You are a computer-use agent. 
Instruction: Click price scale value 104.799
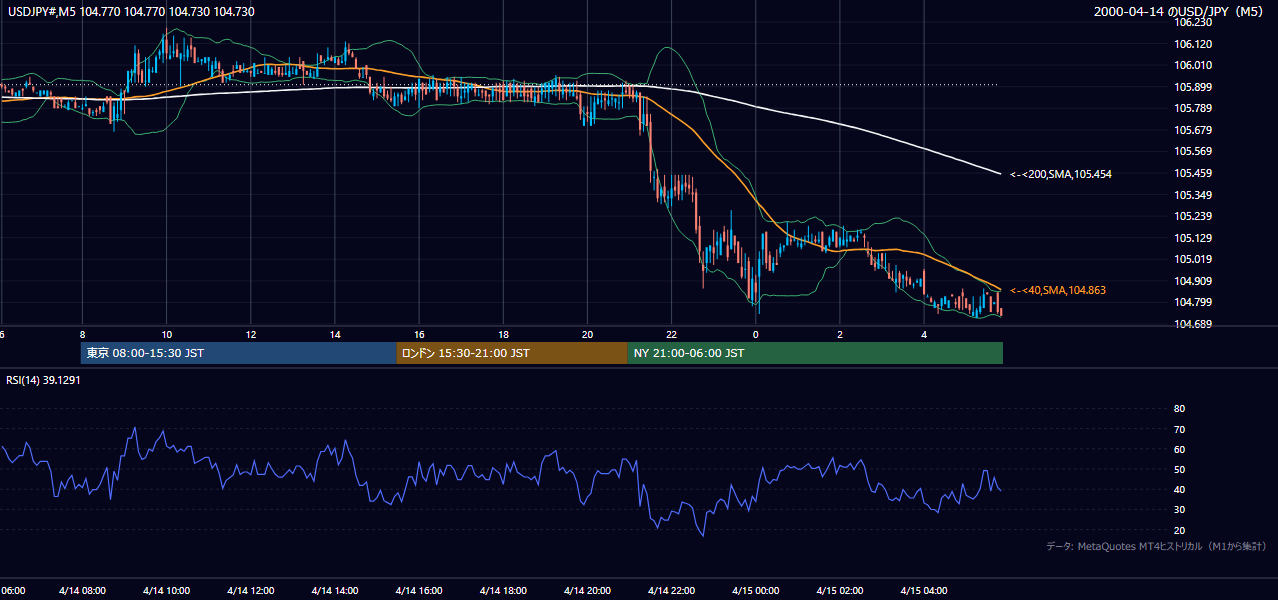point(1192,302)
